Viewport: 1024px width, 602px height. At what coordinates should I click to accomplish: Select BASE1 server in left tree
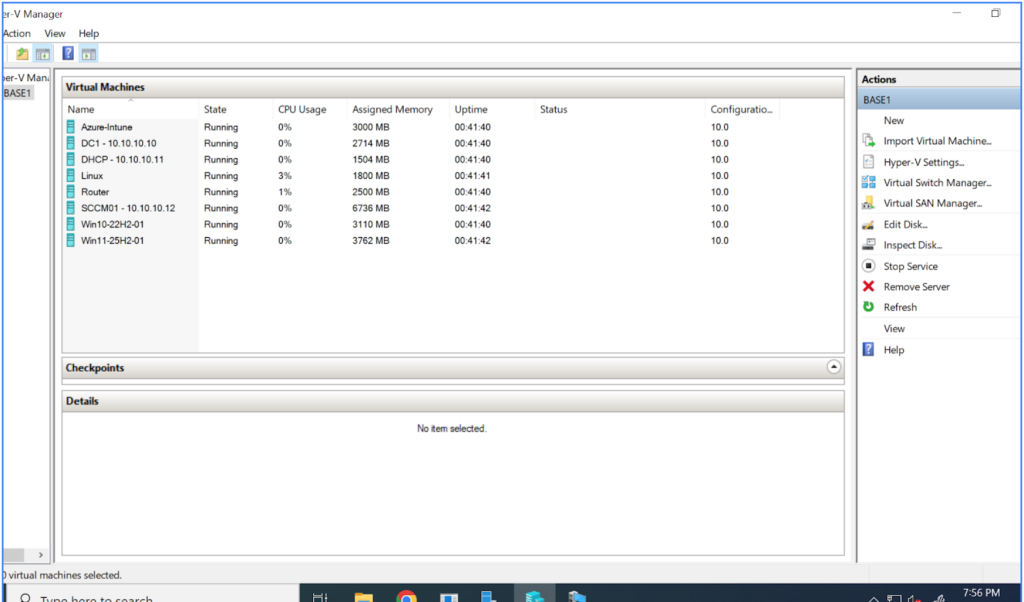(x=18, y=93)
